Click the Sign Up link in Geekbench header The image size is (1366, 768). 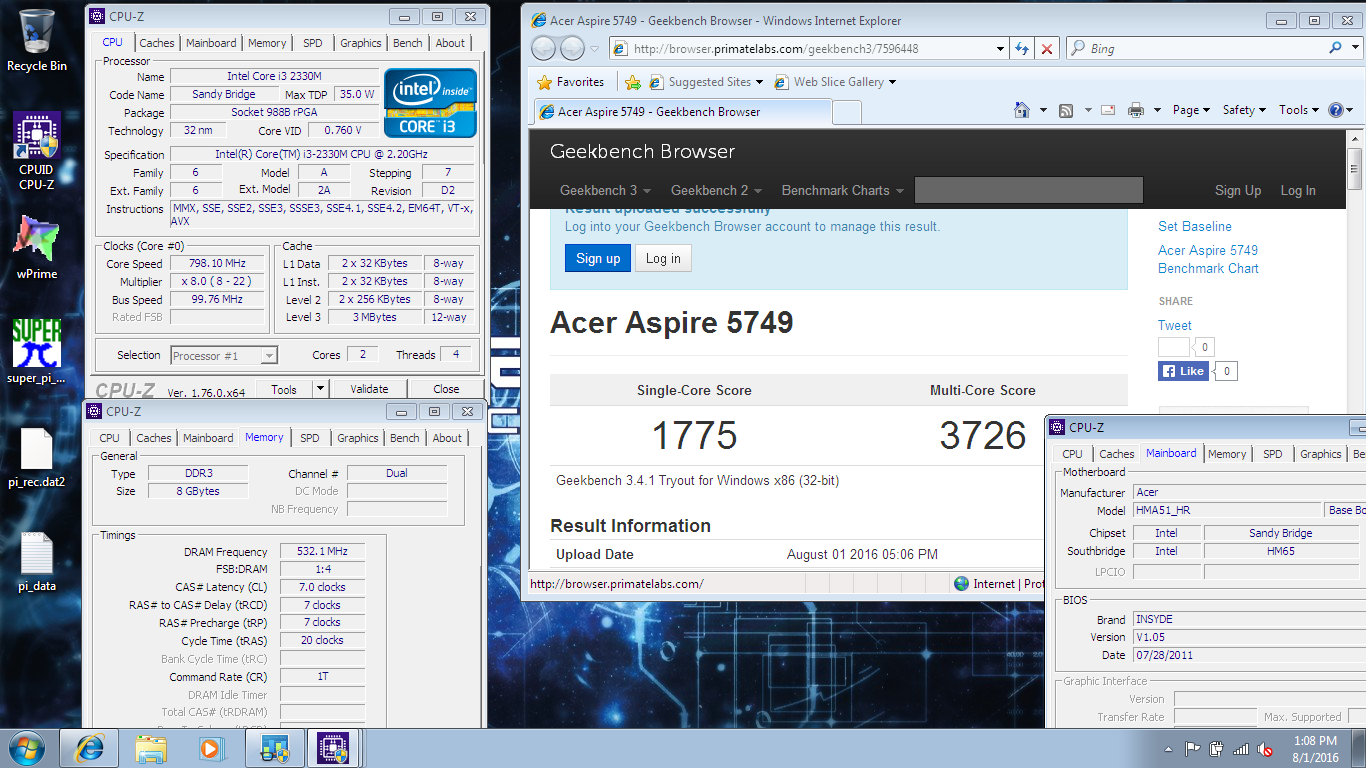point(1238,190)
